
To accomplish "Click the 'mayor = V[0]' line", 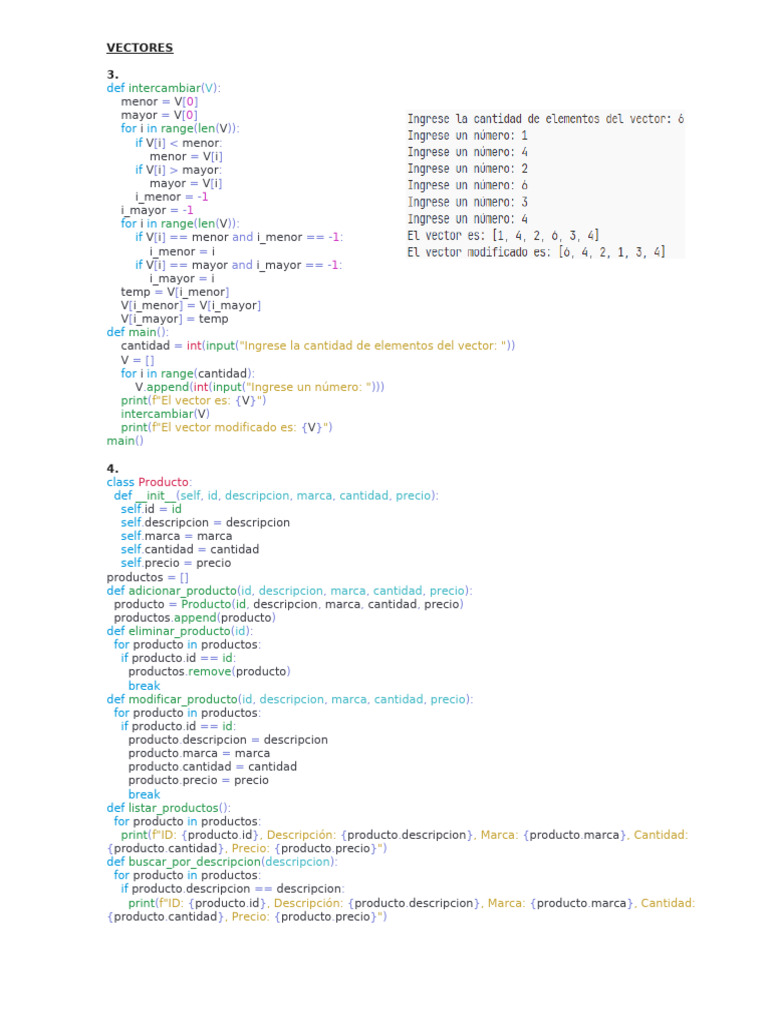I will pyautogui.click(x=159, y=115).
